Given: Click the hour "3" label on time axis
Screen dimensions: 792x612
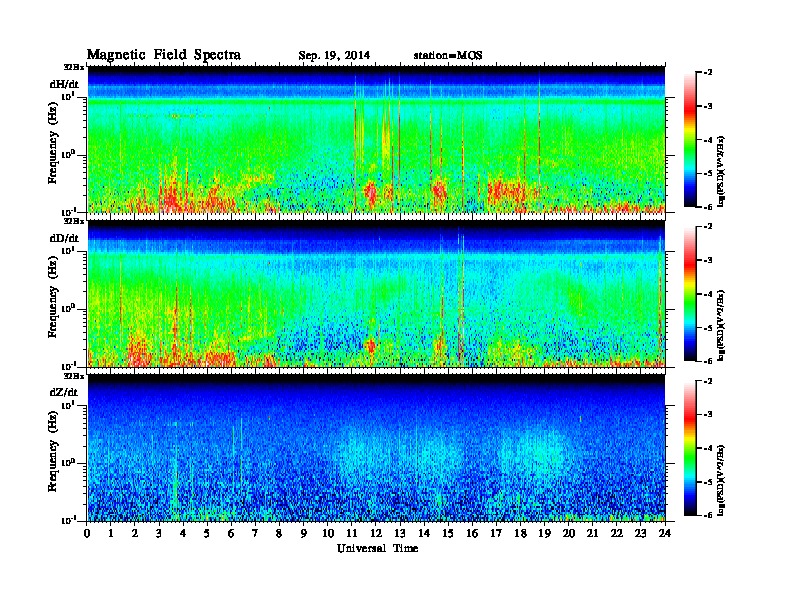Looking at the screenshot, I should [x=159, y=533].
